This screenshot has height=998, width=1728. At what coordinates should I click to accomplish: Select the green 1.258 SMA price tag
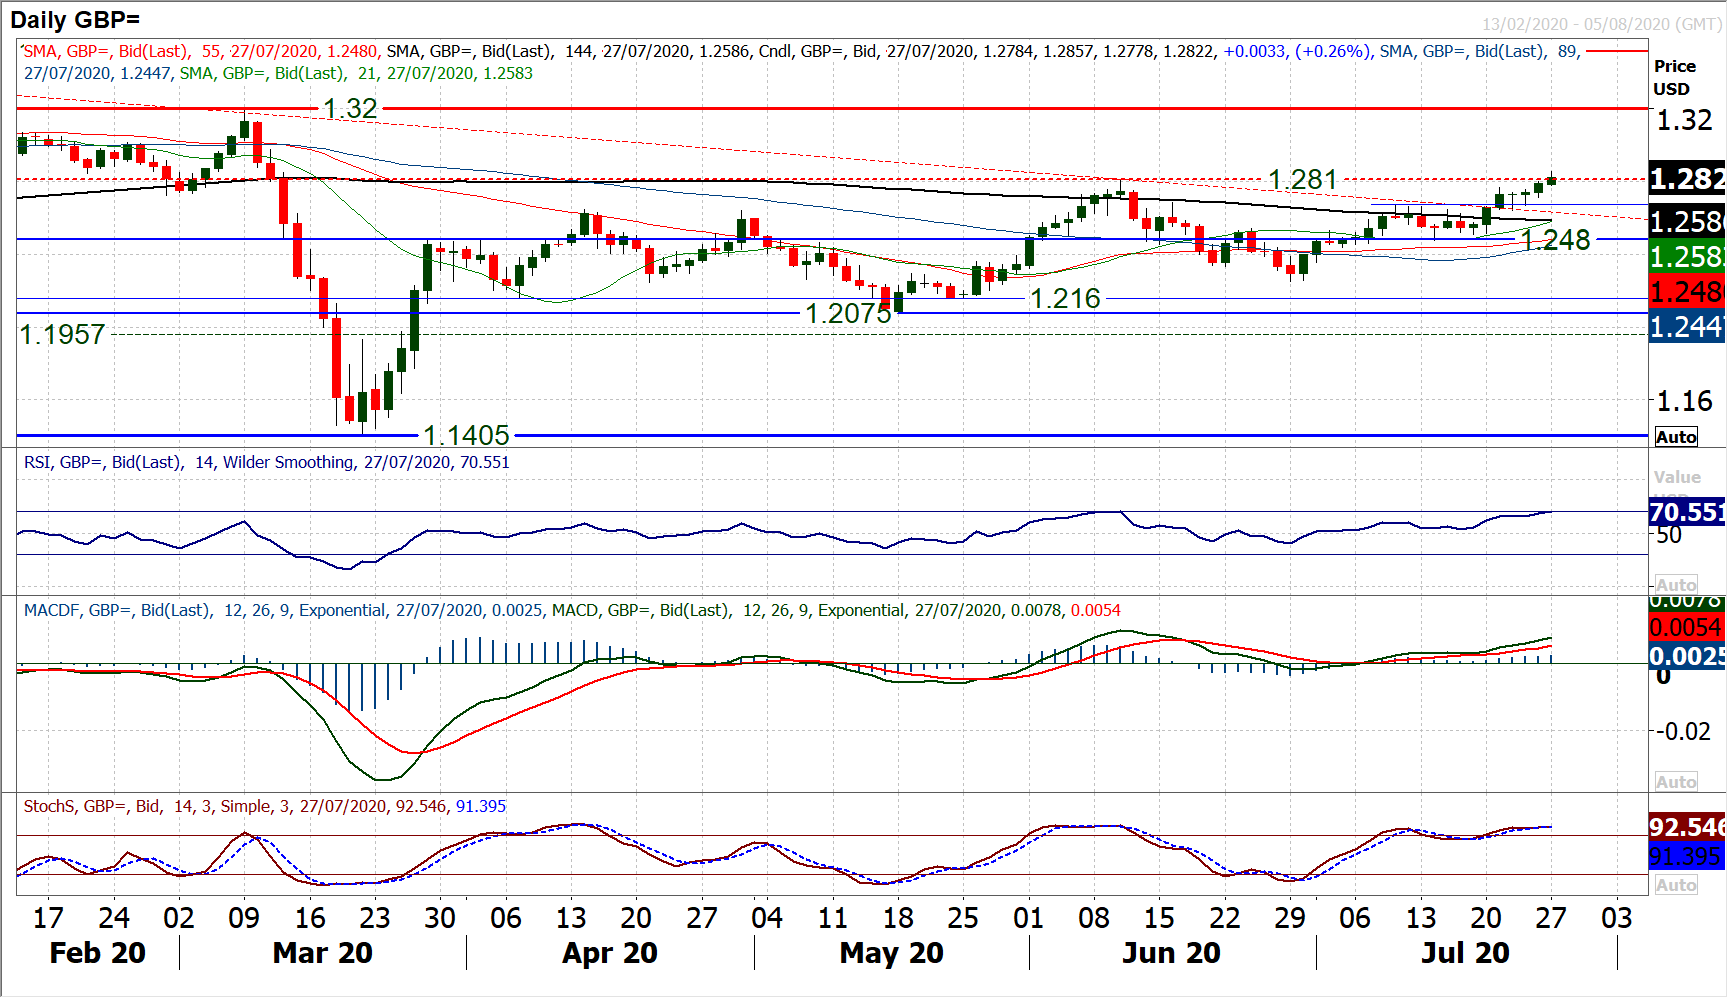(x=1686, y=257)
